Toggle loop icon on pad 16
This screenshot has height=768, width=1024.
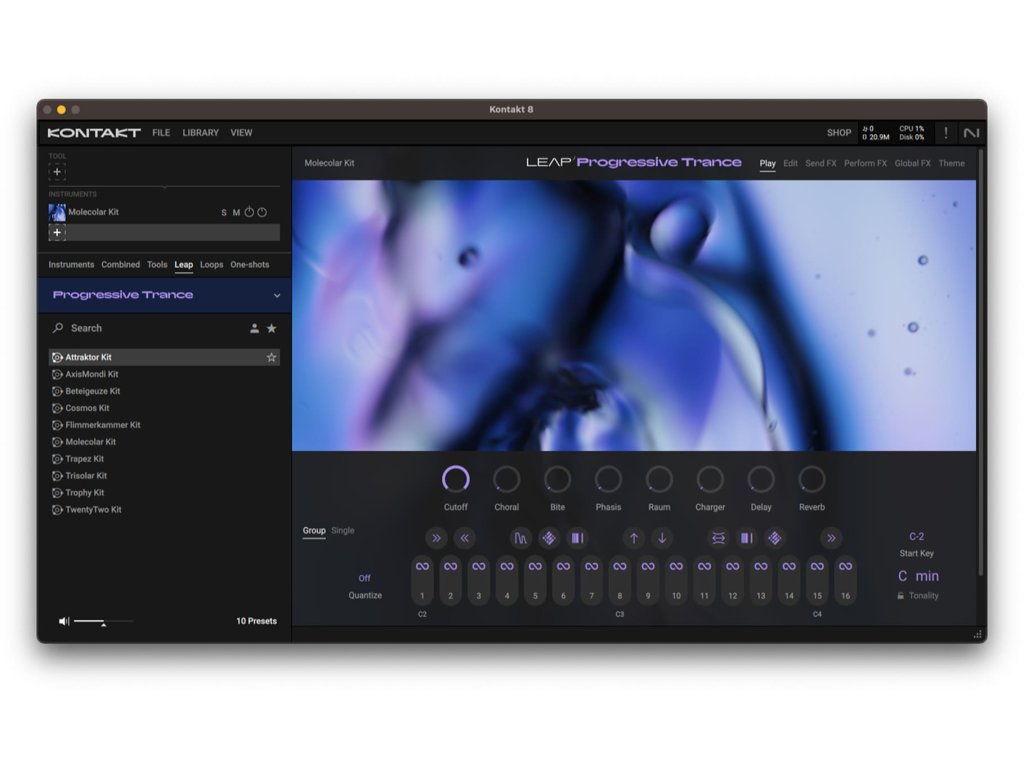point(845,566)
